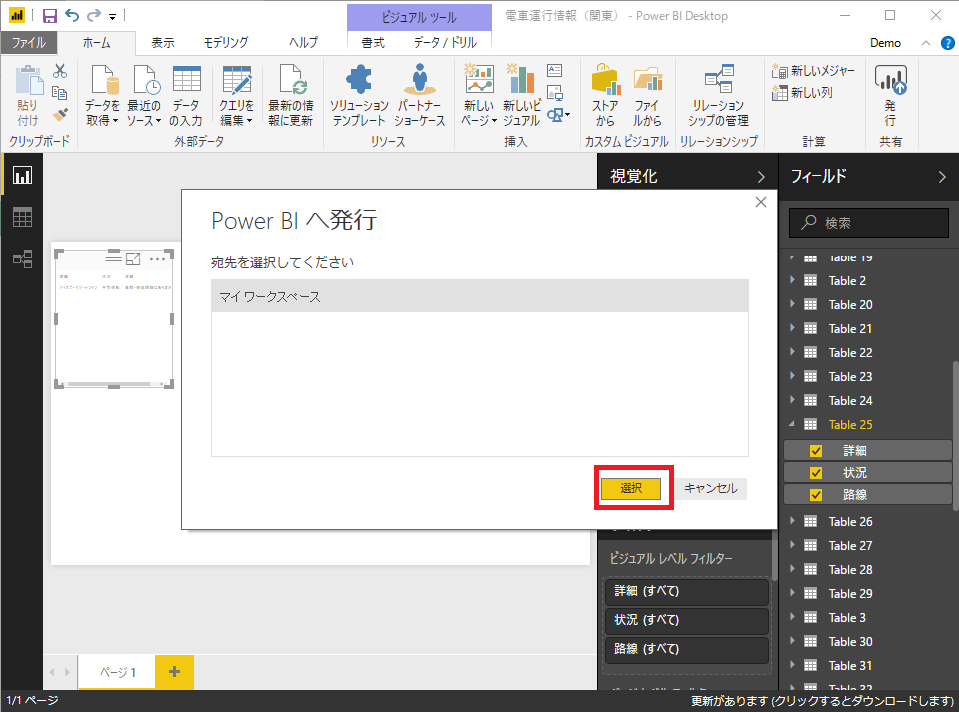Open the help question mark icon

(x=947, y=43)
